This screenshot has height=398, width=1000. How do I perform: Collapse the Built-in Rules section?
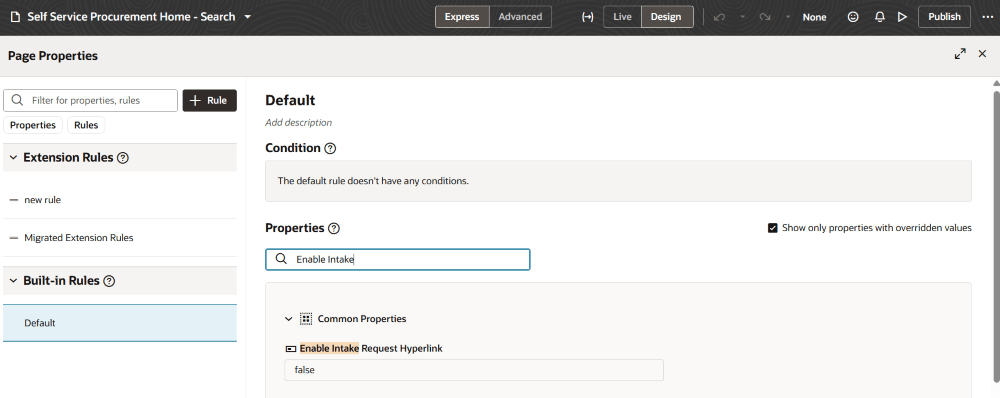tap(13, 281)
